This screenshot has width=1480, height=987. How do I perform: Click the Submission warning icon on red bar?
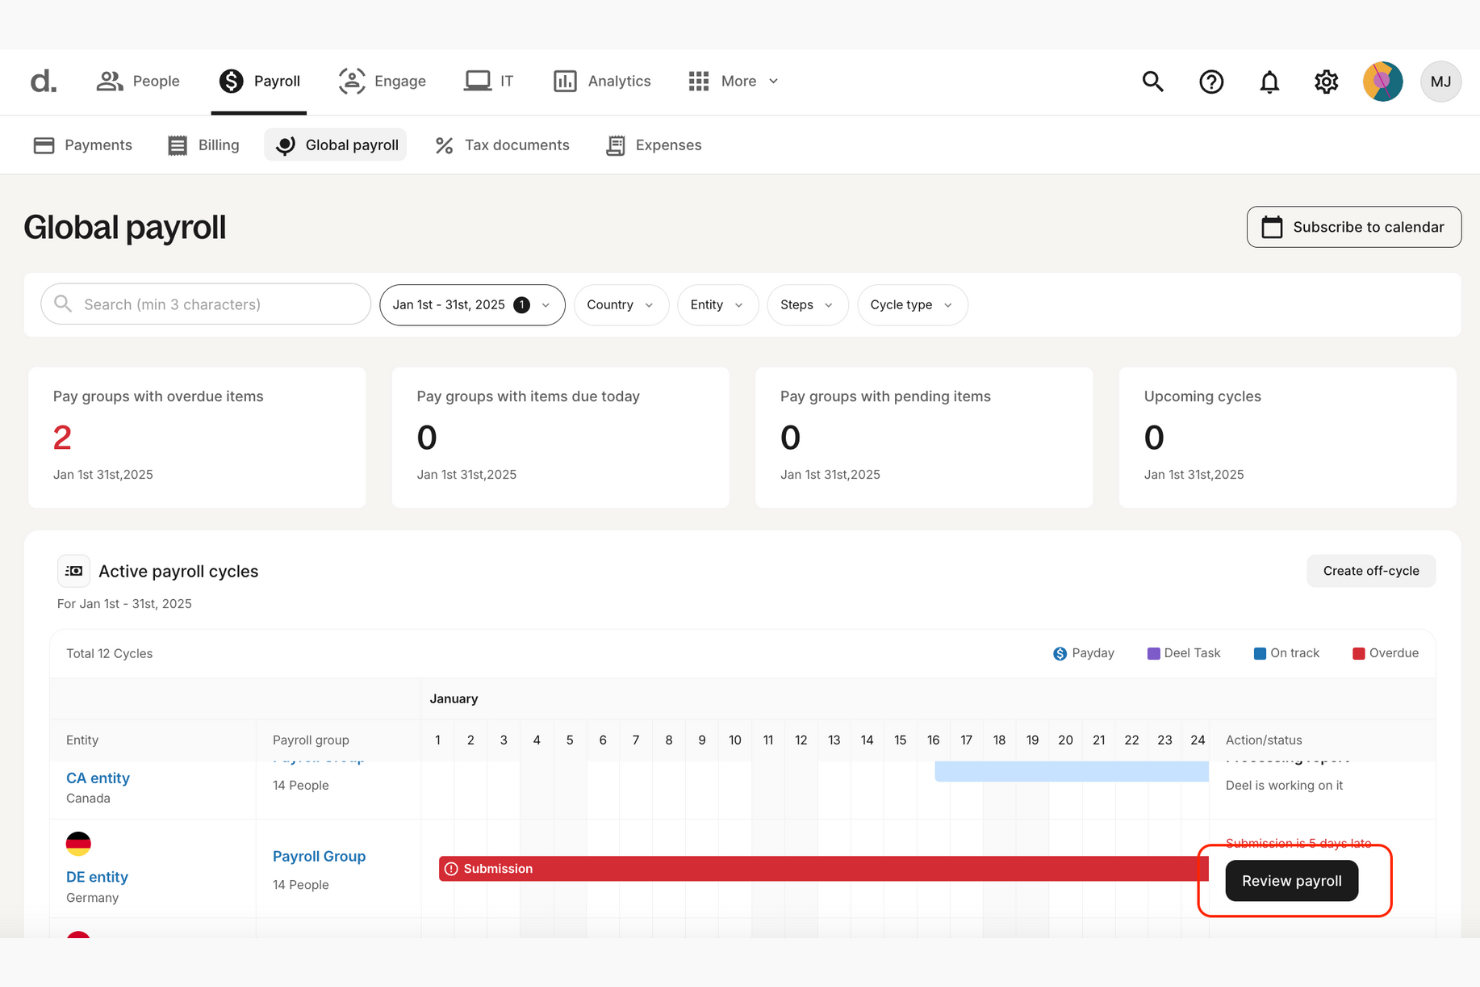451,869
